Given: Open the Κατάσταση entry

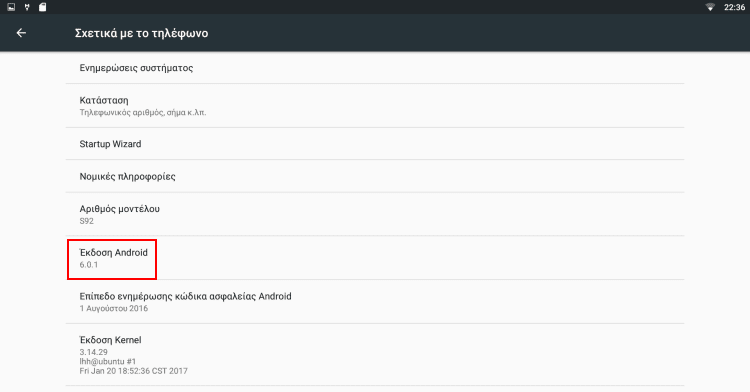Looking at the screenshot, I should tap(375, 106).
